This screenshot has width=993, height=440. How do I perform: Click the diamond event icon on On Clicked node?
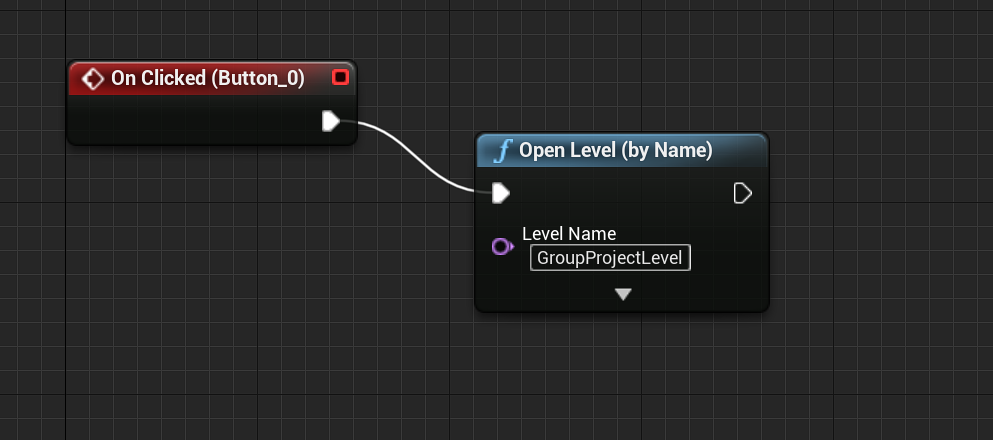[x=93, y=79]
